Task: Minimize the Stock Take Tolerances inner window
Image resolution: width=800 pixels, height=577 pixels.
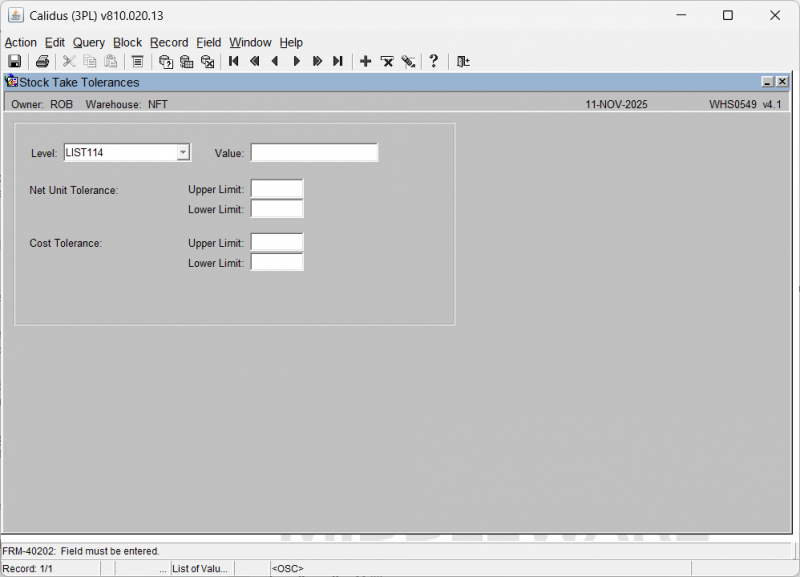Action: coord(767,82)
